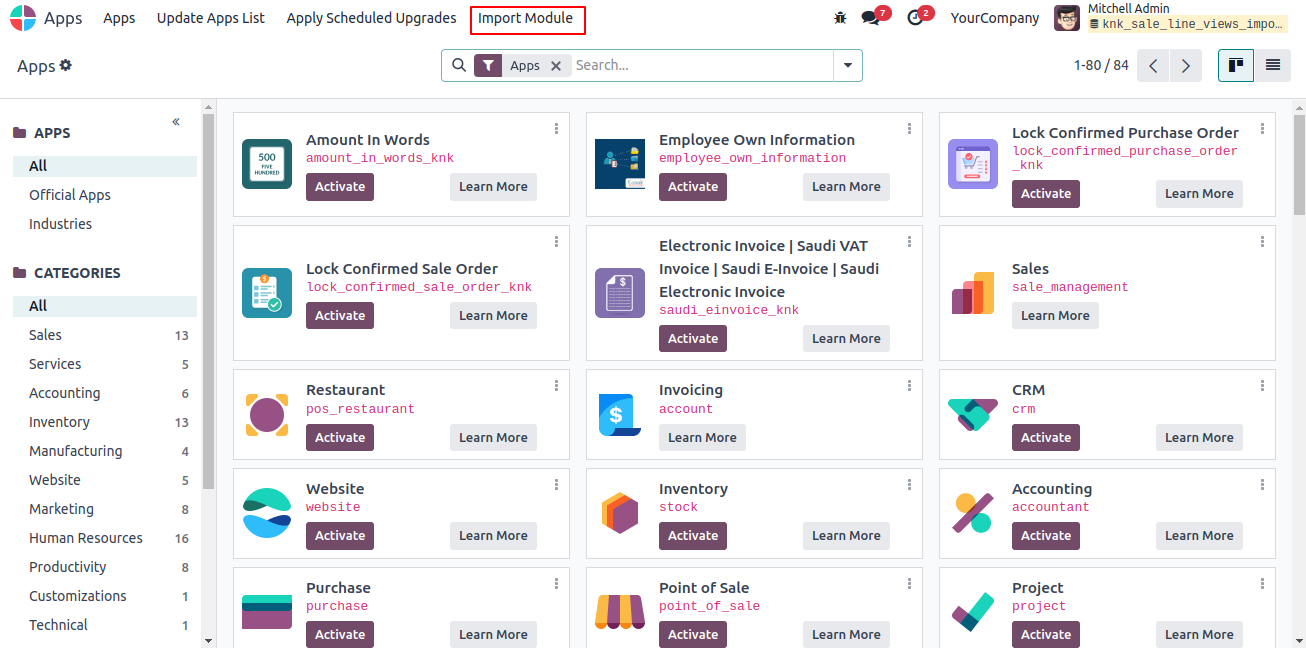Click the gear icon next to Apps heading
Viewport: 1306px width, 648px height.
66,65
